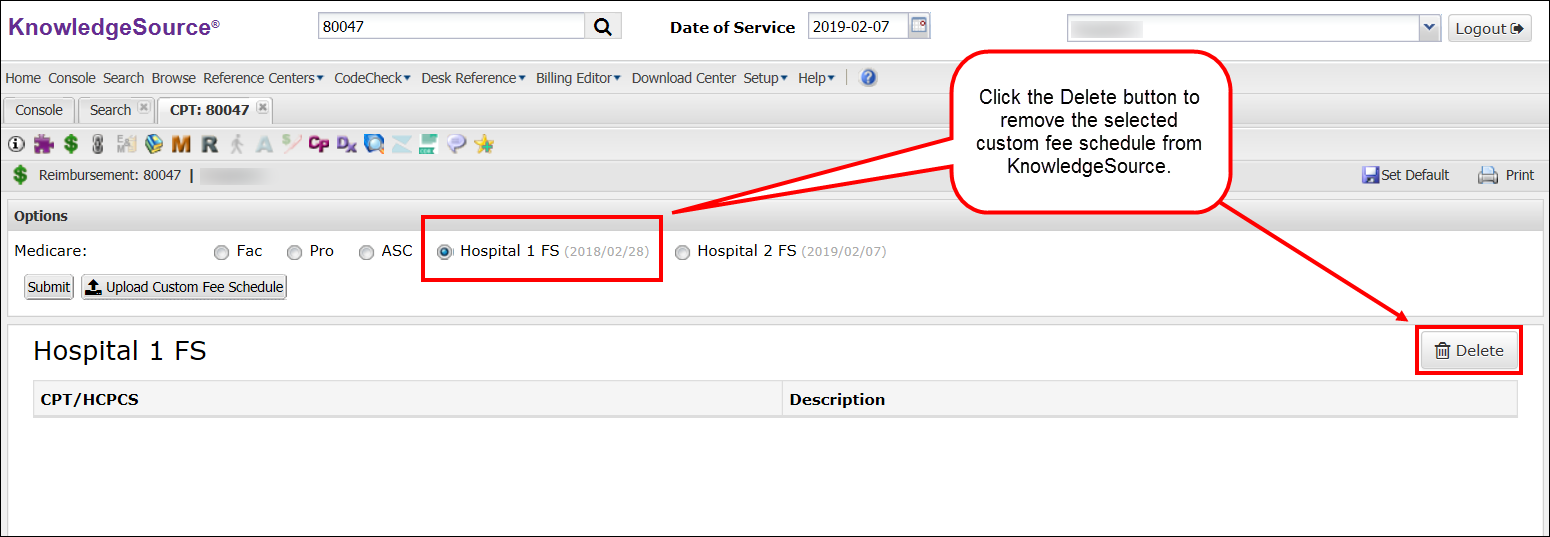Click the info icon in the toolbar

tap(16, 144)
